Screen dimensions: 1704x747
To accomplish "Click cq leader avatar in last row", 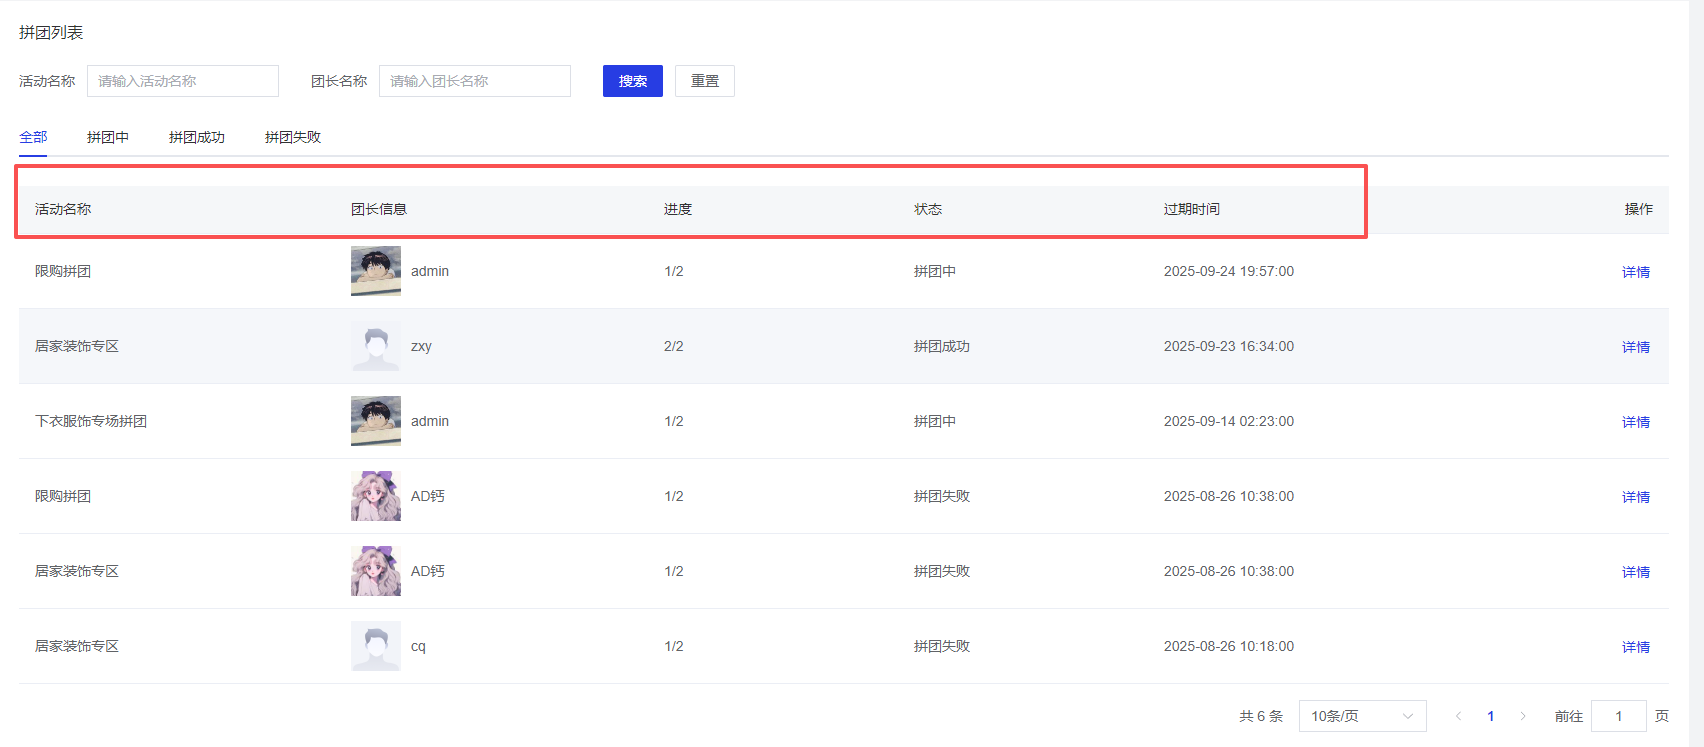I will (x=375, y=646).
